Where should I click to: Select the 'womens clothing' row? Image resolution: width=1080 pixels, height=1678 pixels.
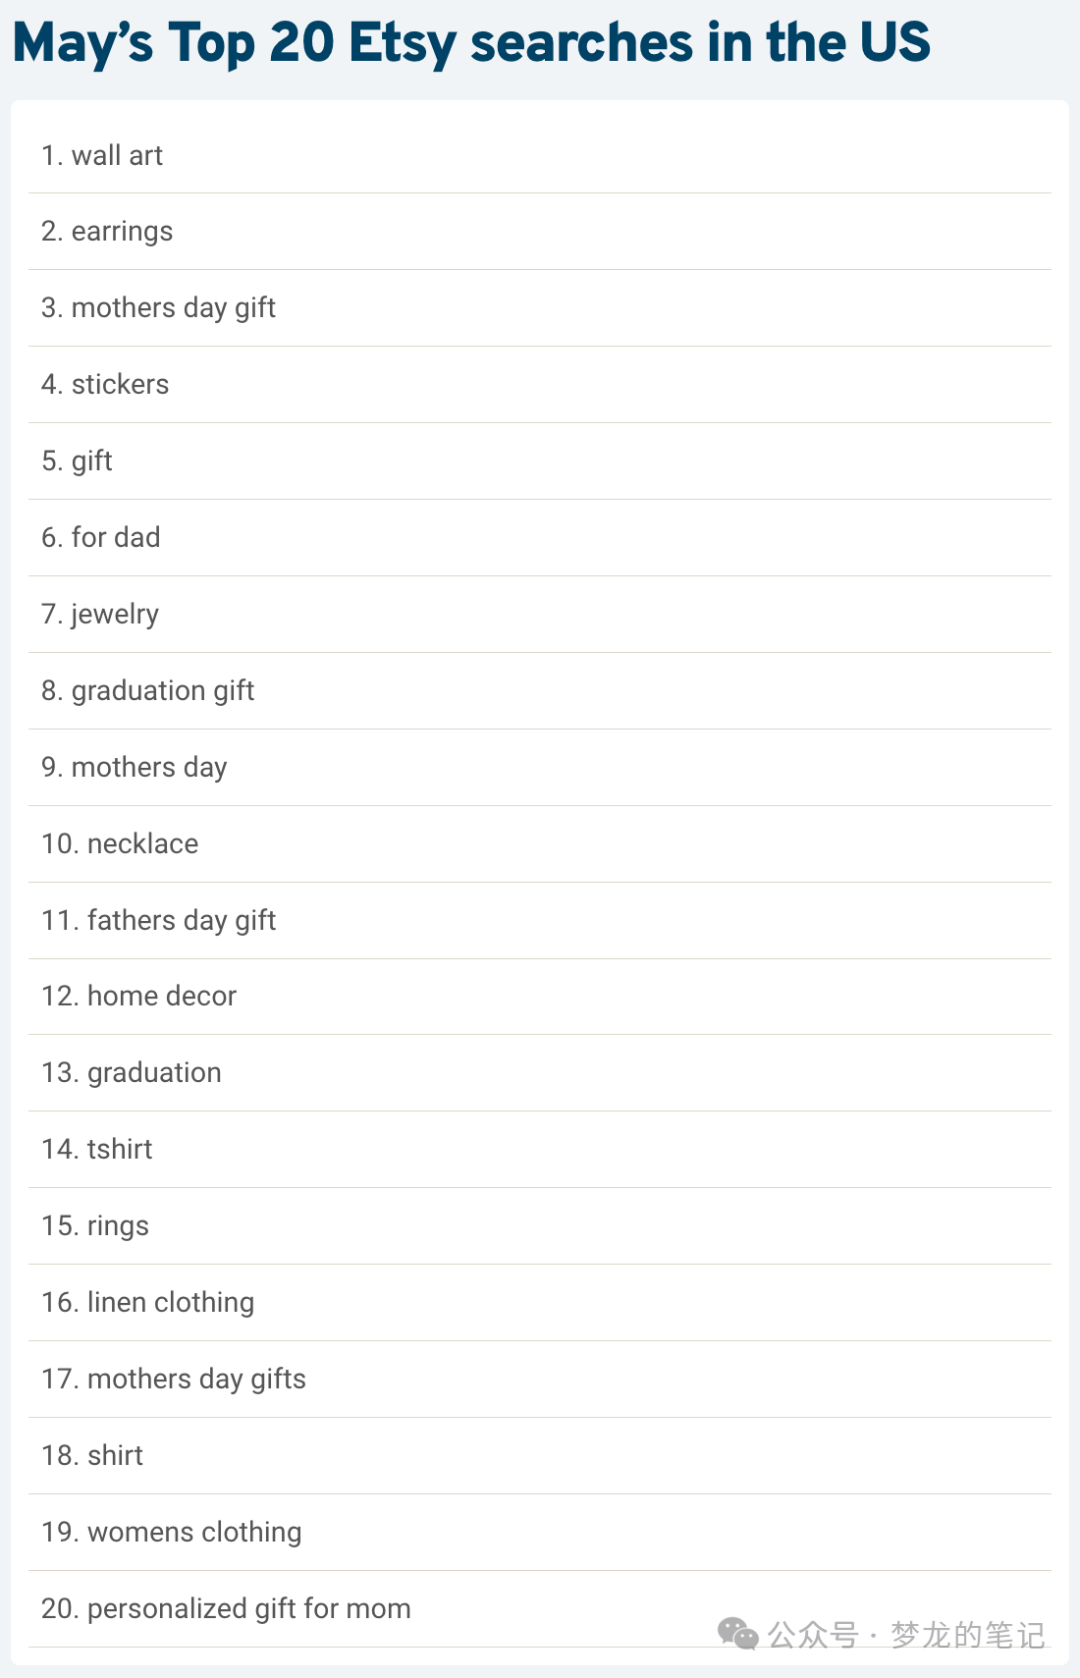pos(540,1532)
